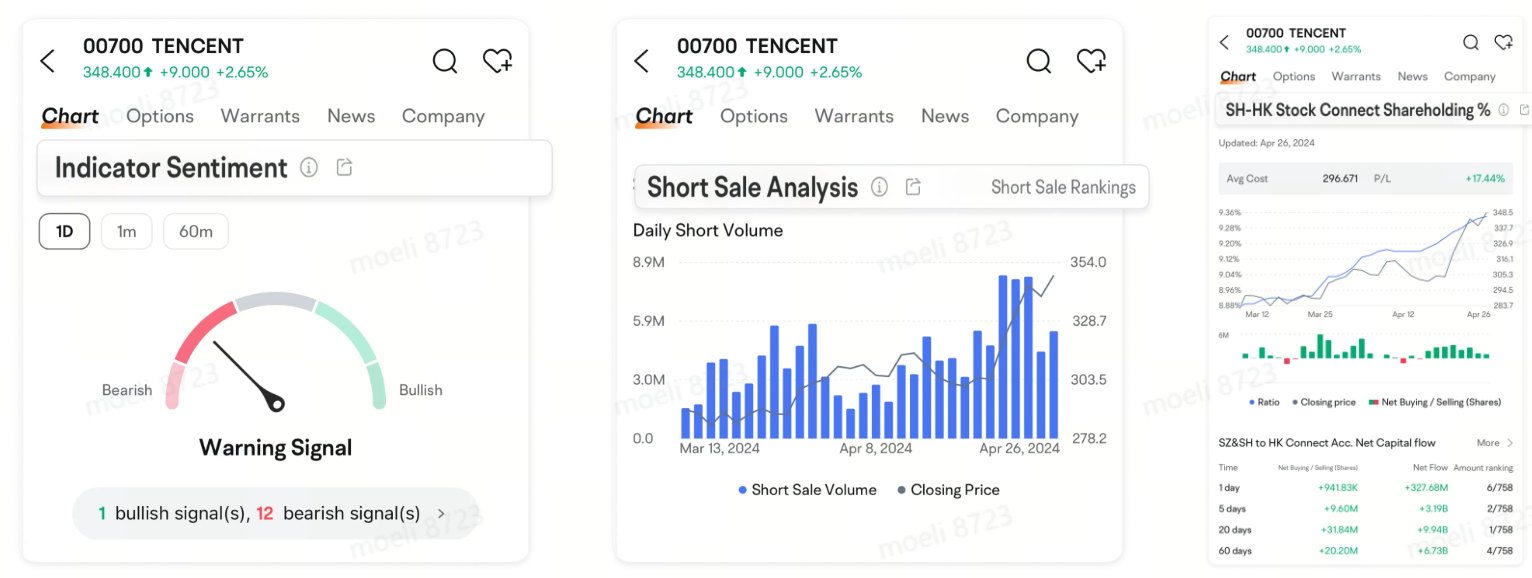
Task: Toggle the Closing Price legend in Short Sale chart
Action: click(x=948, y=490)
